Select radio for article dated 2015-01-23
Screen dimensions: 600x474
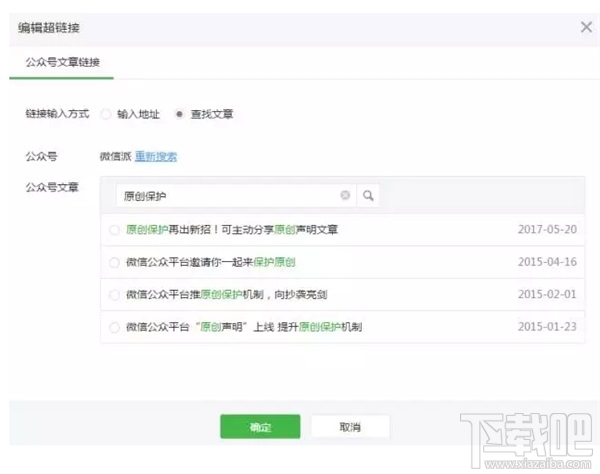tap(114, 327)
